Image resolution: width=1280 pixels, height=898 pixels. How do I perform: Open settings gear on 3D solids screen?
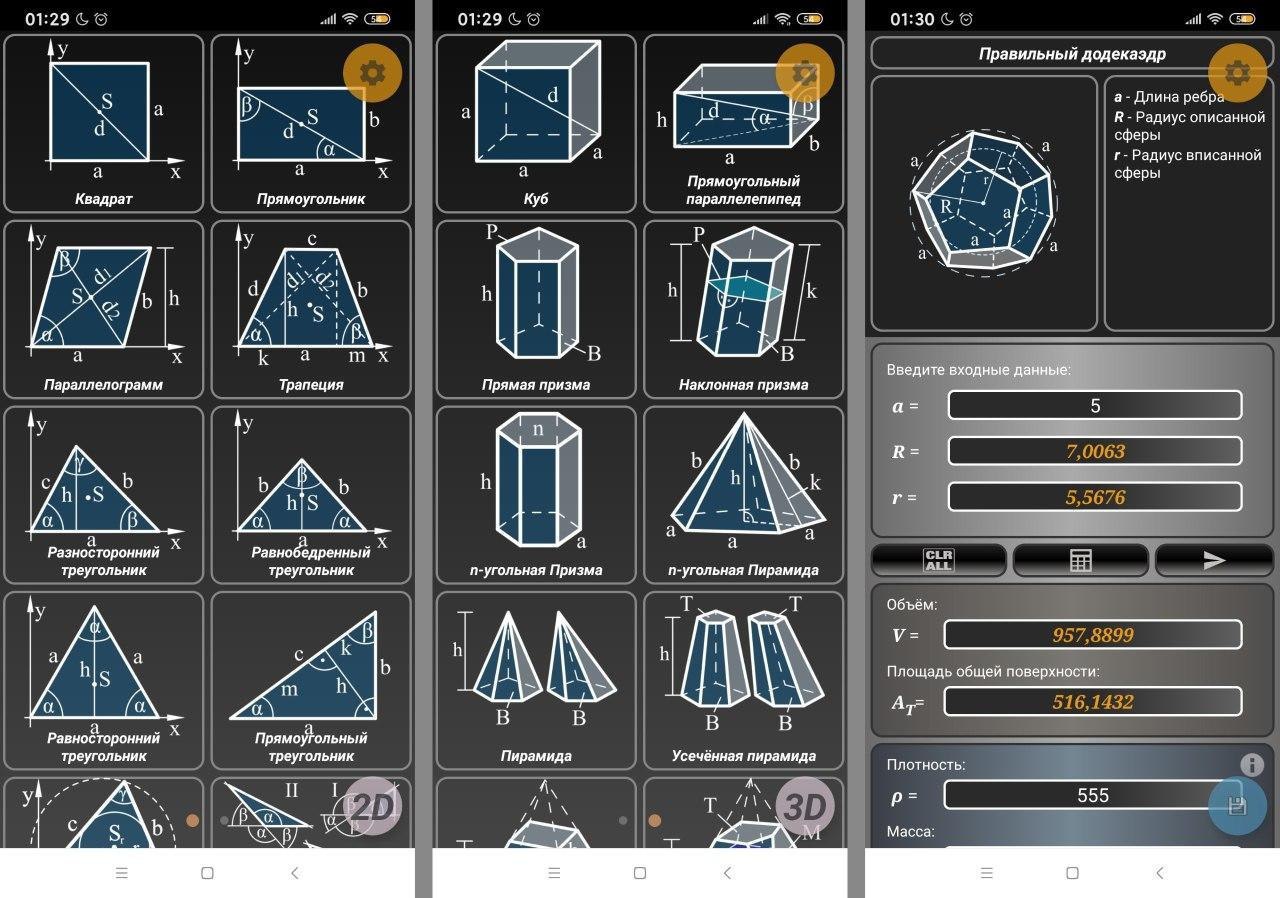pyautogui.click(x=805, y=73)
